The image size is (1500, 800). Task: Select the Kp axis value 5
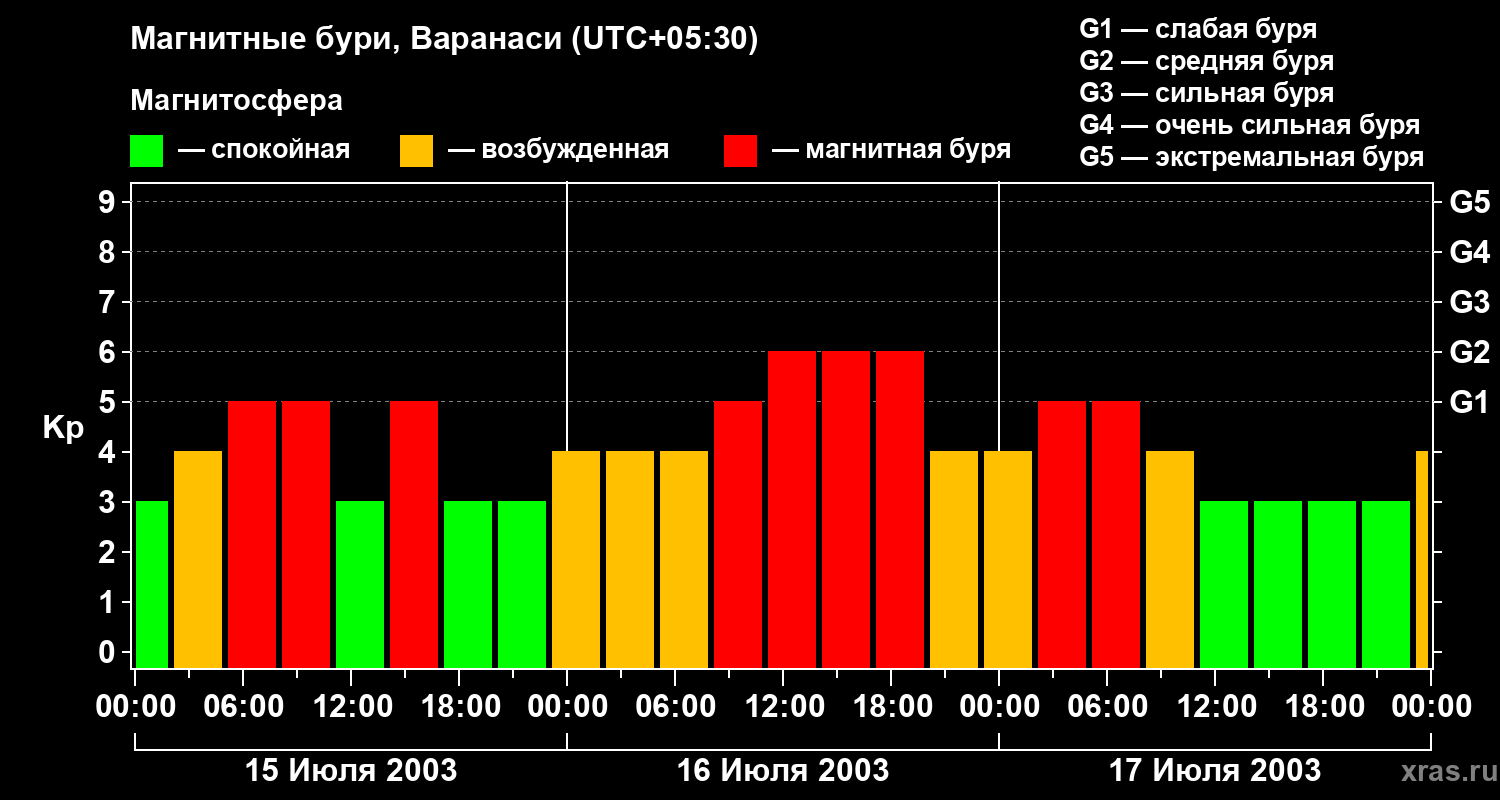(x=109, y=402)
